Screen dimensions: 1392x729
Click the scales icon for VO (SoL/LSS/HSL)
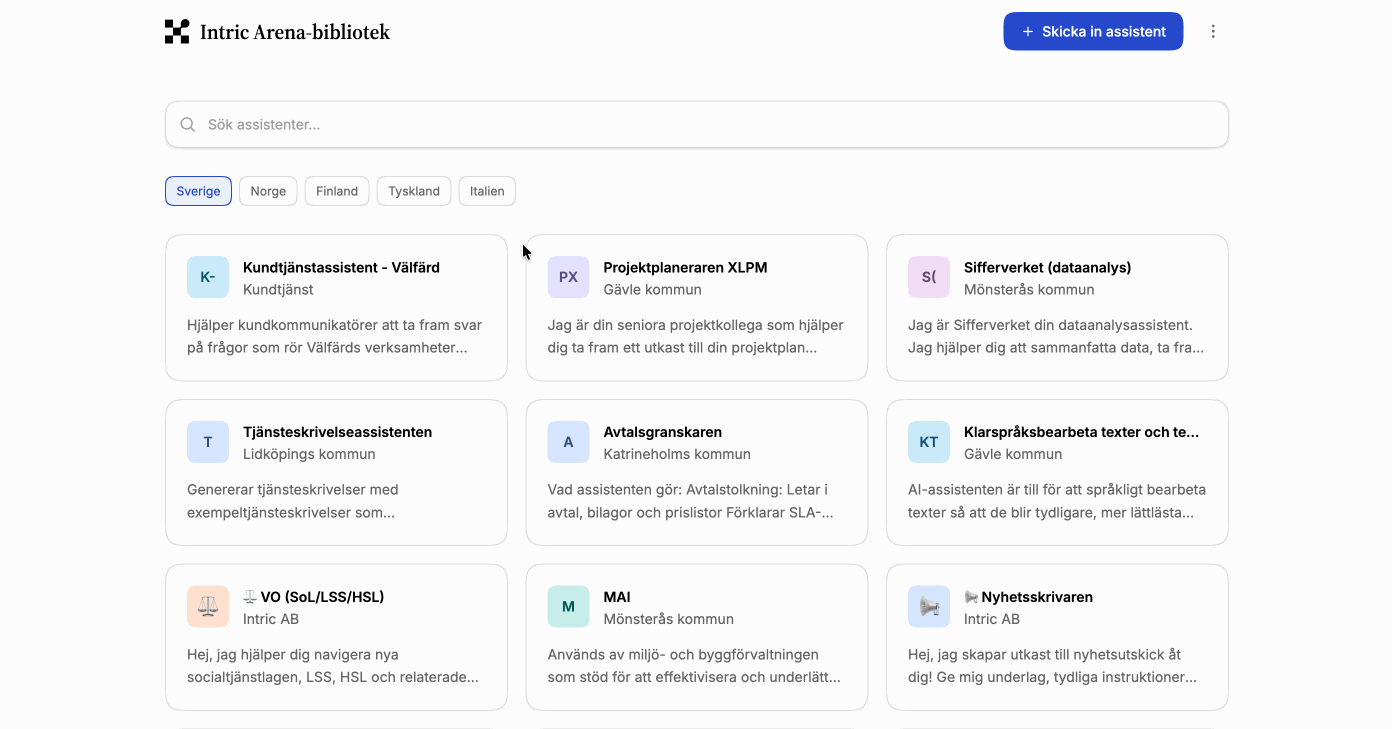208,607
